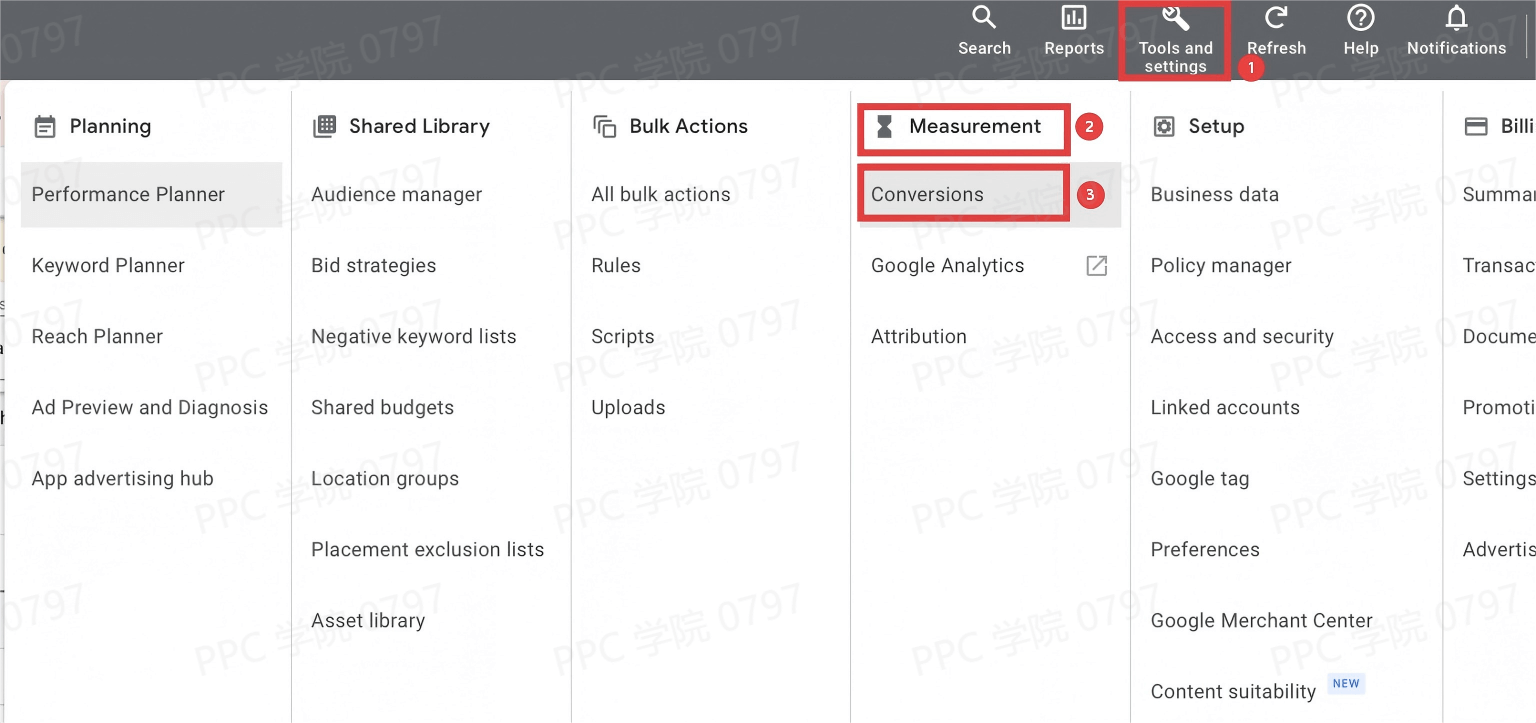Open Performance Planner menu item

128,195
